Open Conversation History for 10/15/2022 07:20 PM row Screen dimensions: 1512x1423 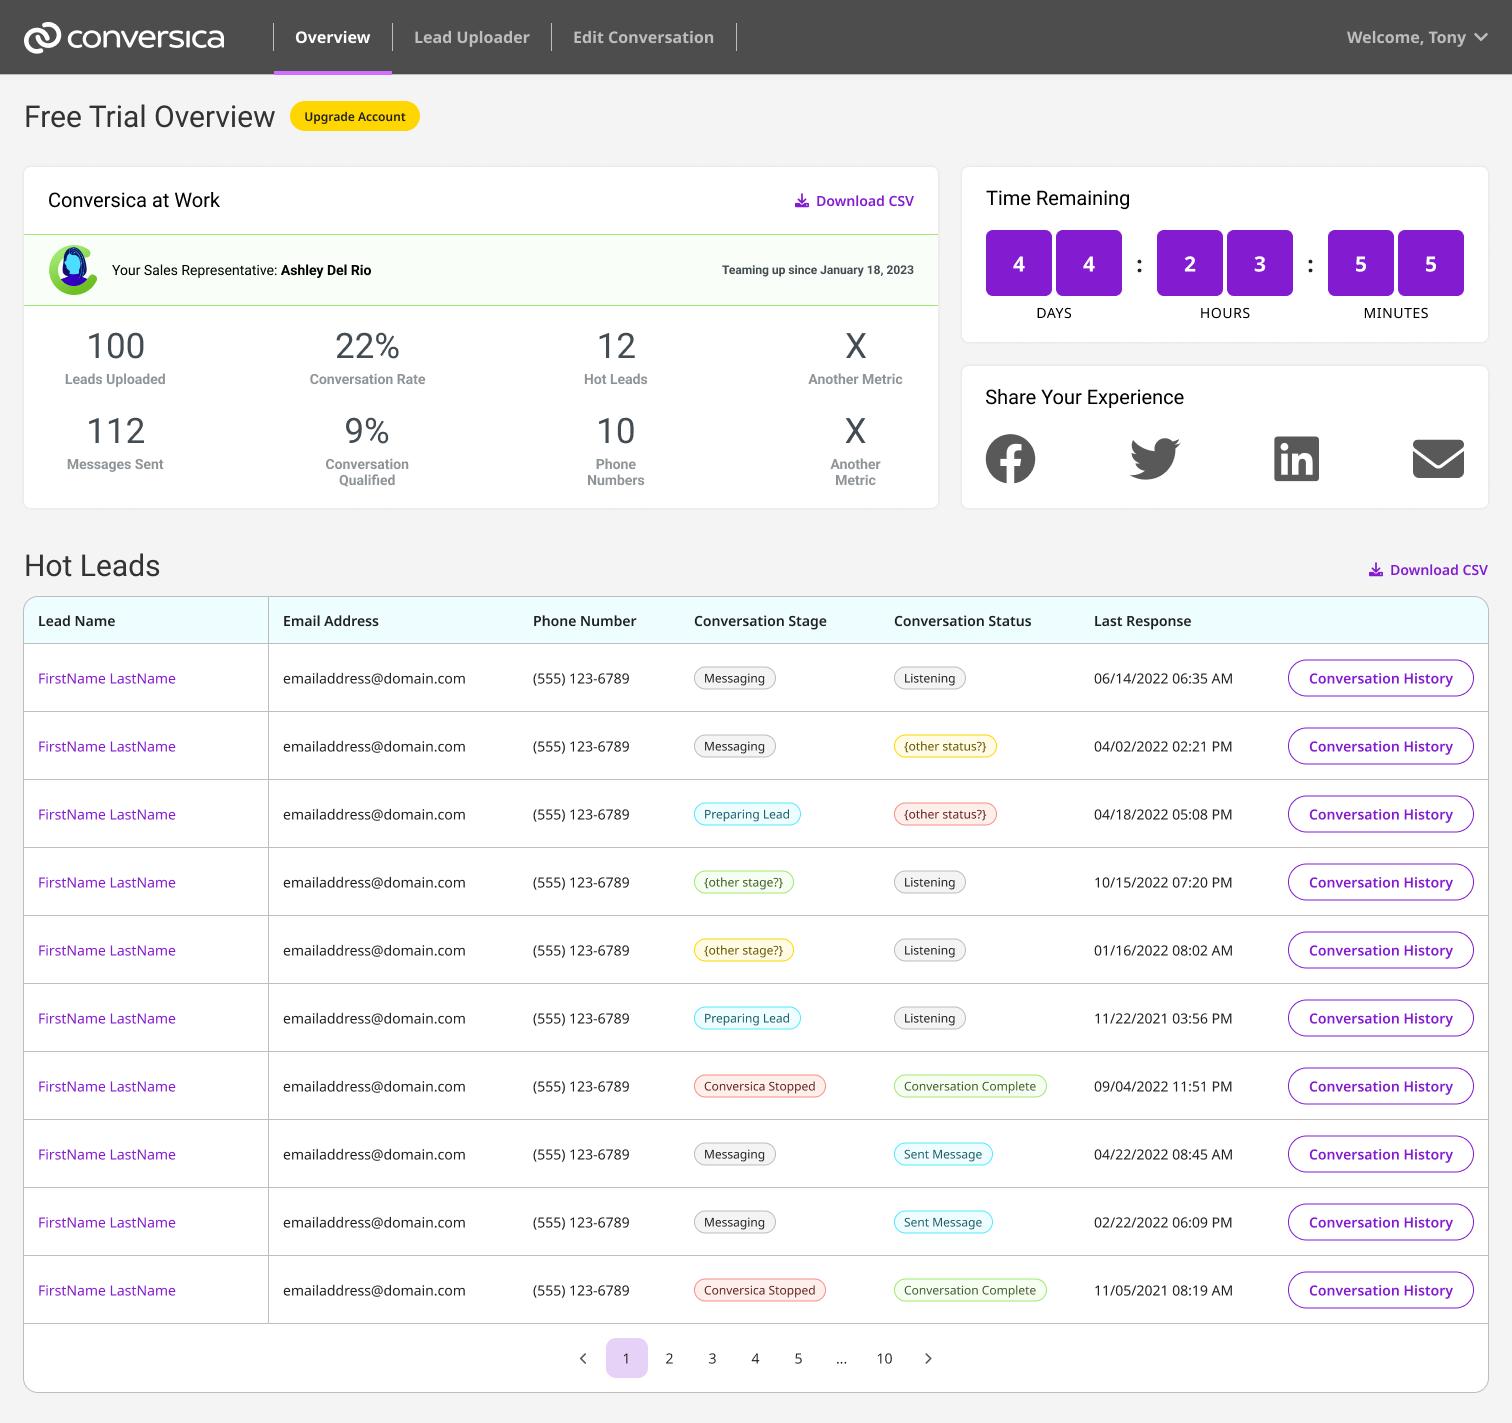point(1380,882)
